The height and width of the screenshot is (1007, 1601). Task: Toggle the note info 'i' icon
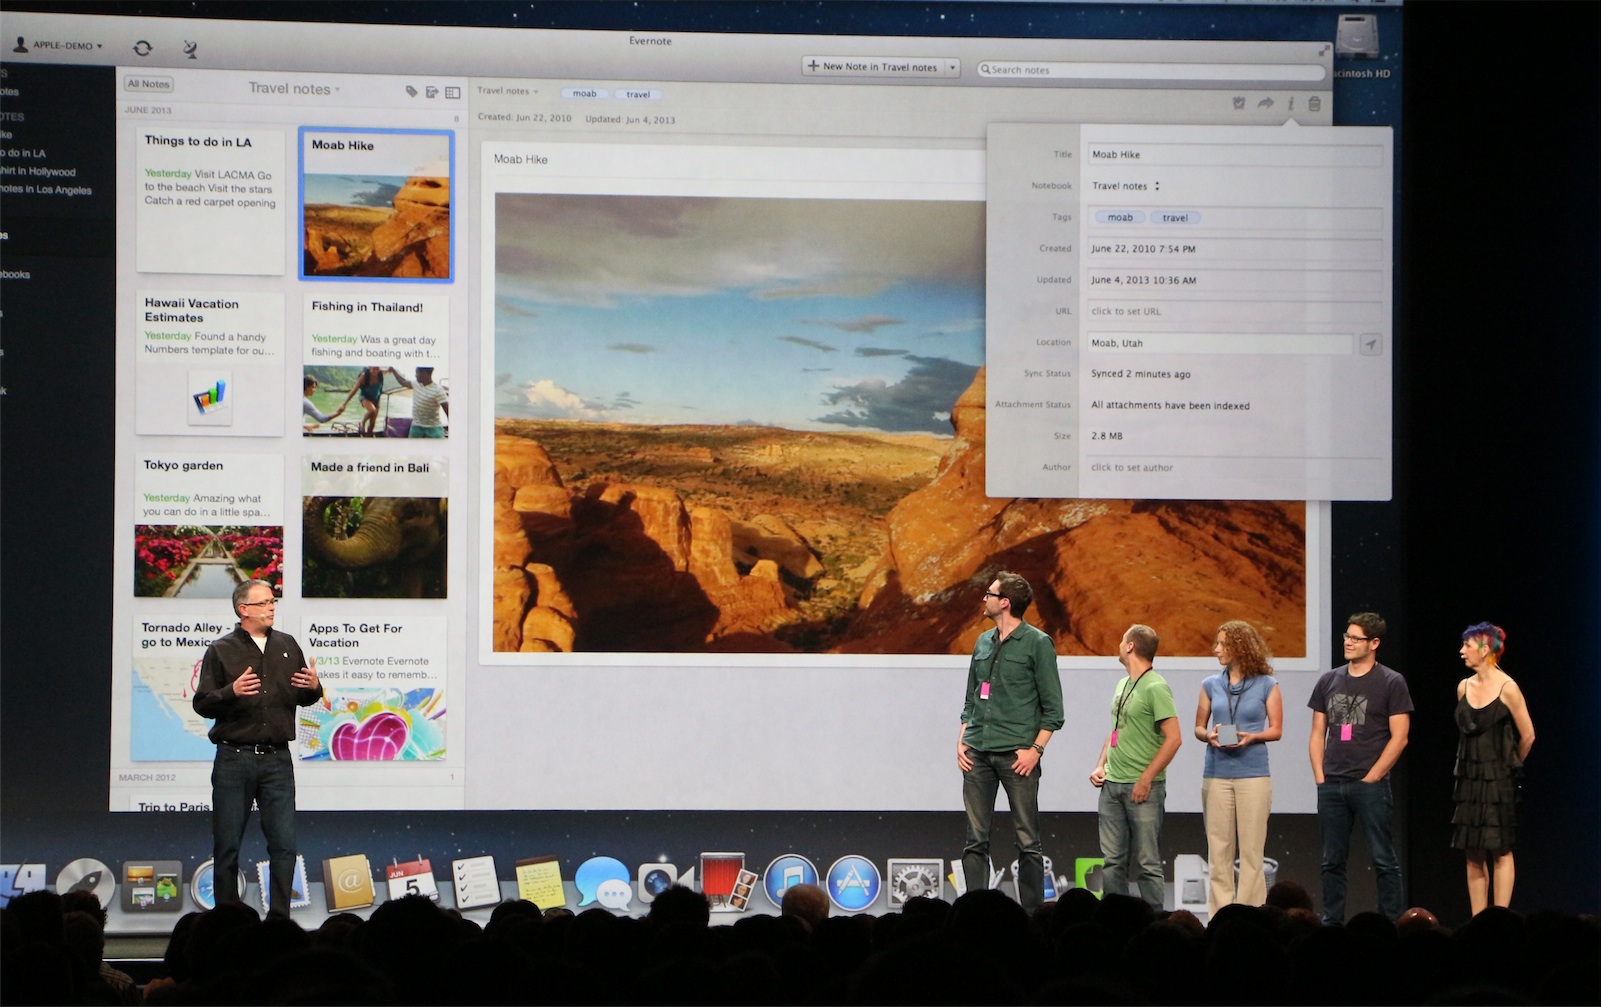click(x=1291, y=103)
